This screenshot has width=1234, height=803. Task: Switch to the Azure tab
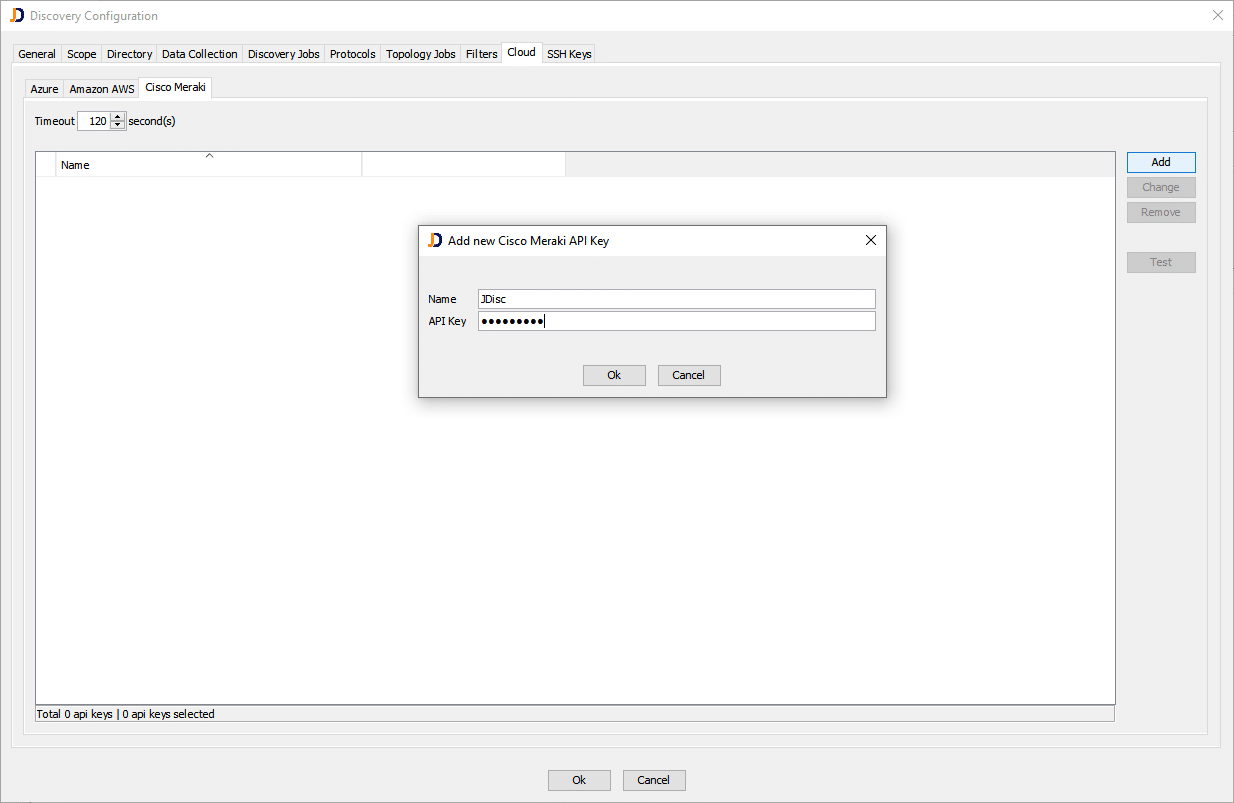[43, 88]
